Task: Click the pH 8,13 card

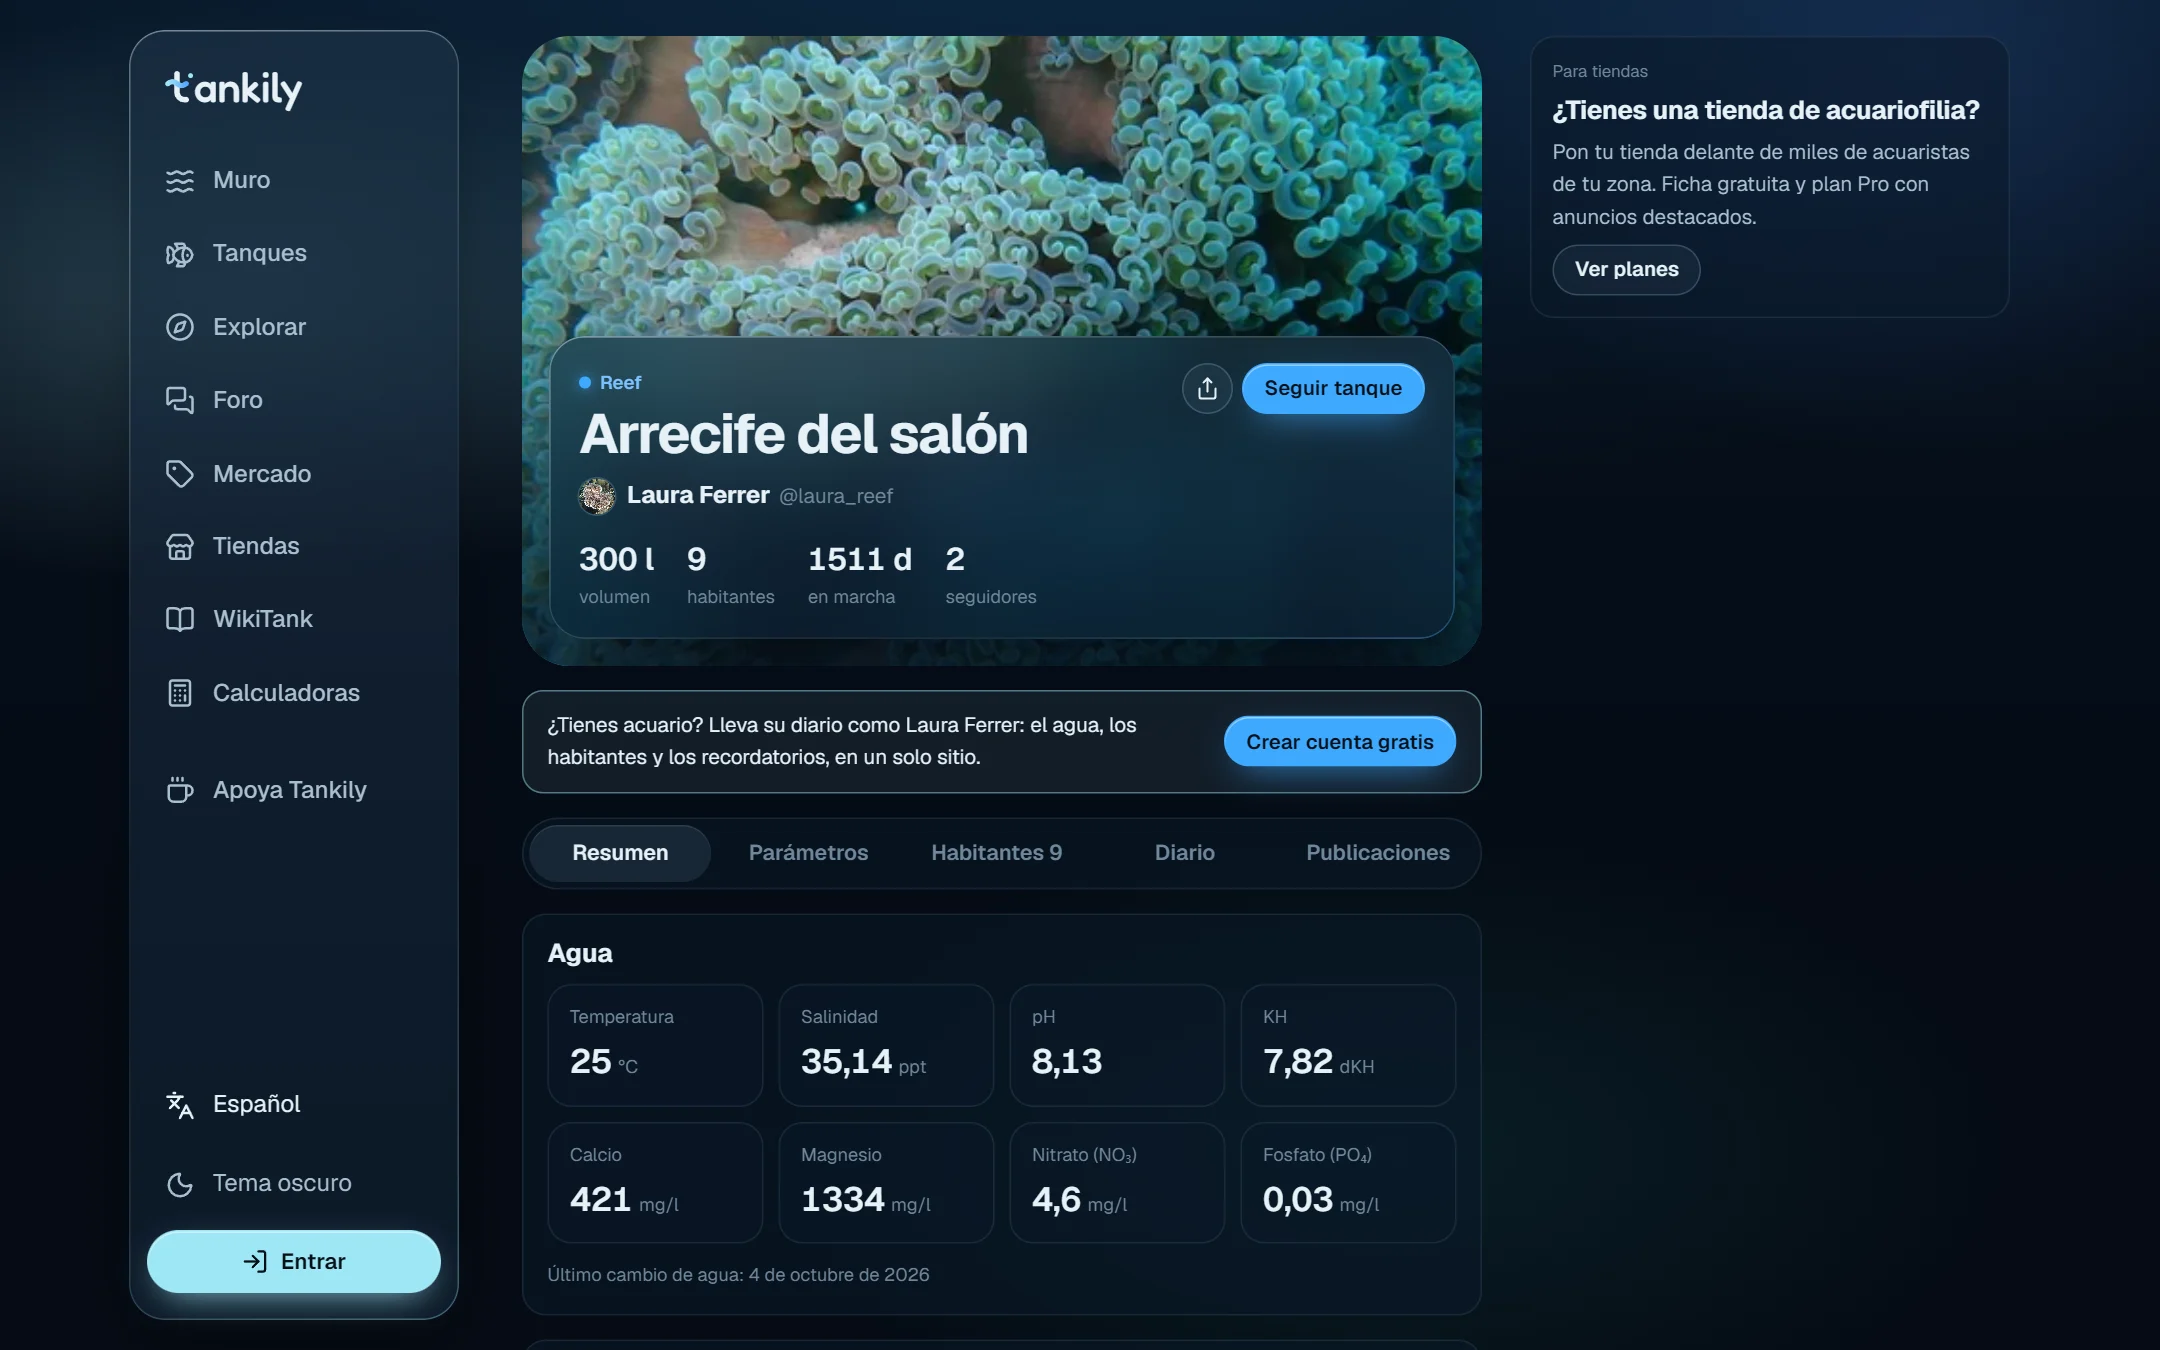Action: [1117, 1046]
